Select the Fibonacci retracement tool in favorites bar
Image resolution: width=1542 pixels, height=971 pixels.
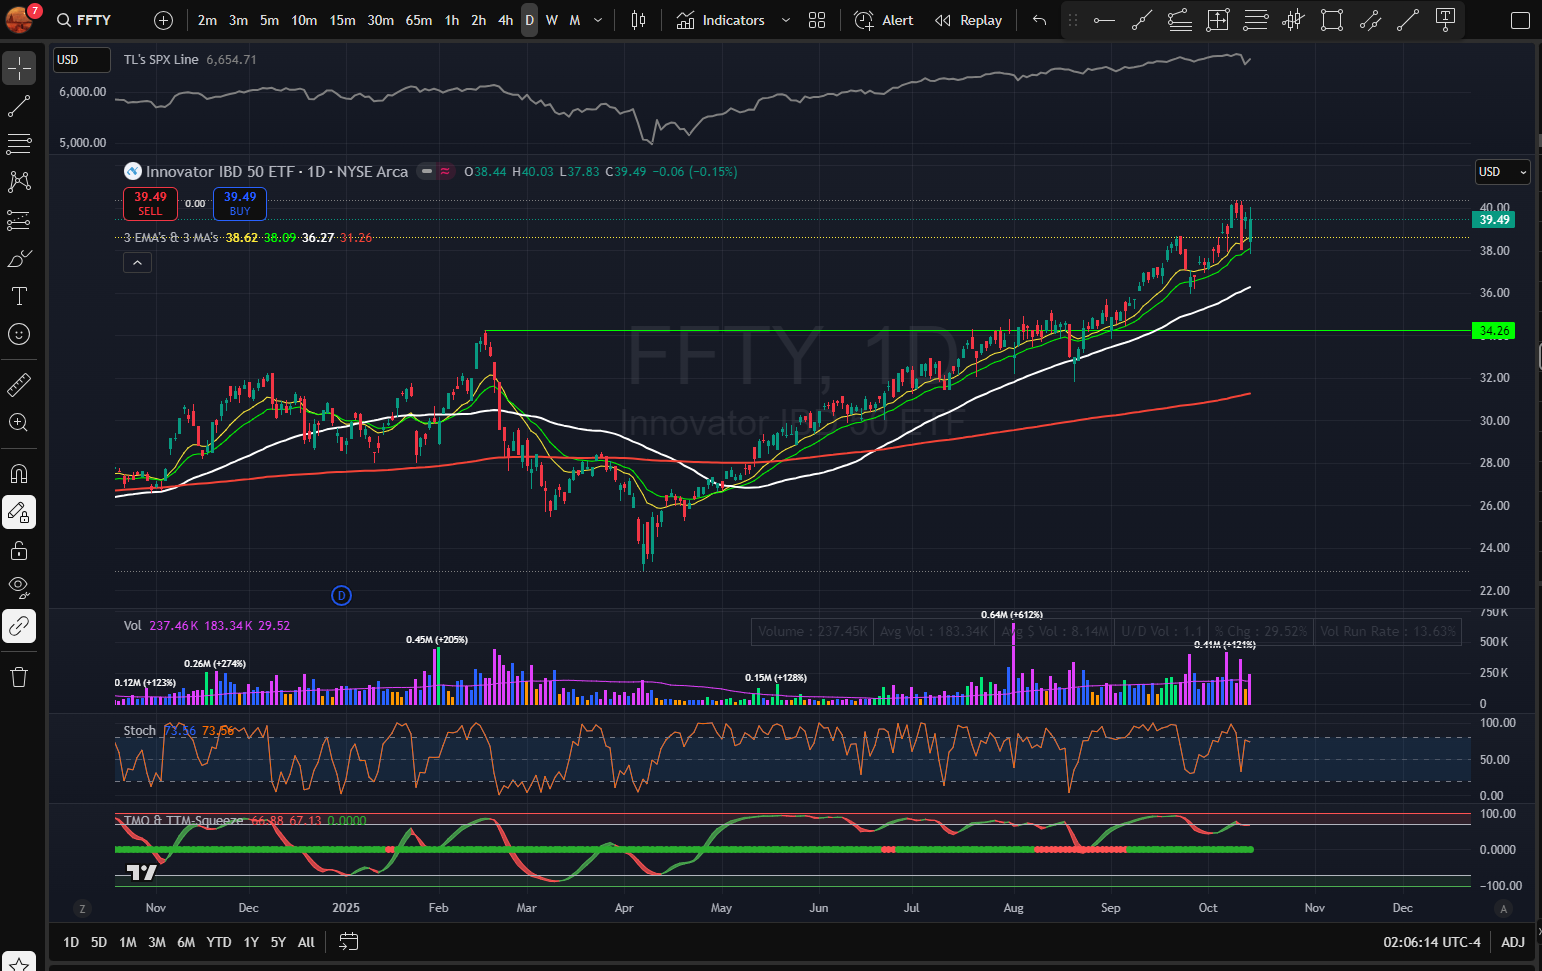[x=1256, y=20]
